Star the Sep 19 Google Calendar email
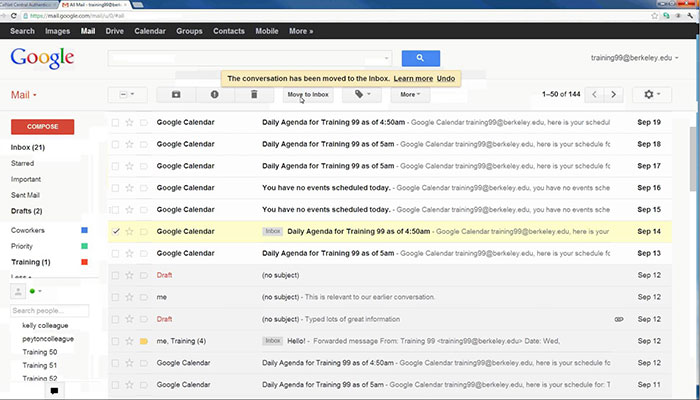Image resolution: width=700 pixels, height=400 pixels. (129, 122)
